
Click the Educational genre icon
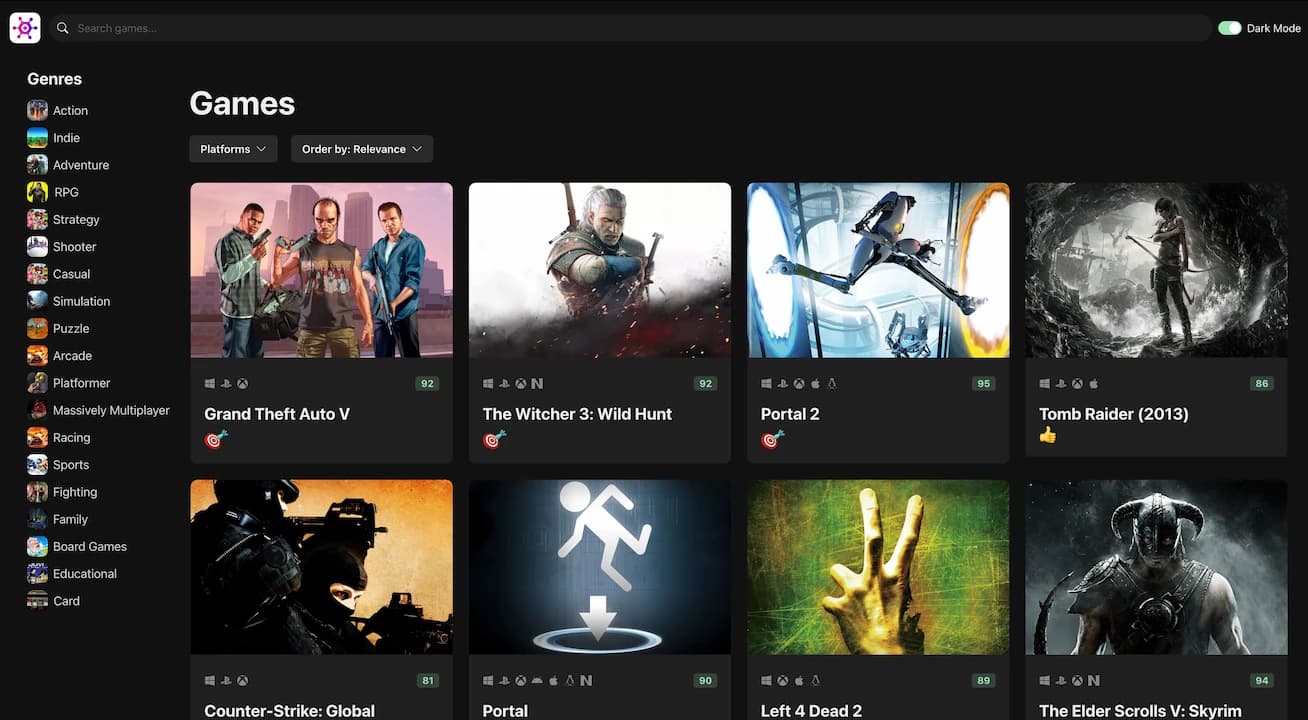point(37,574)
